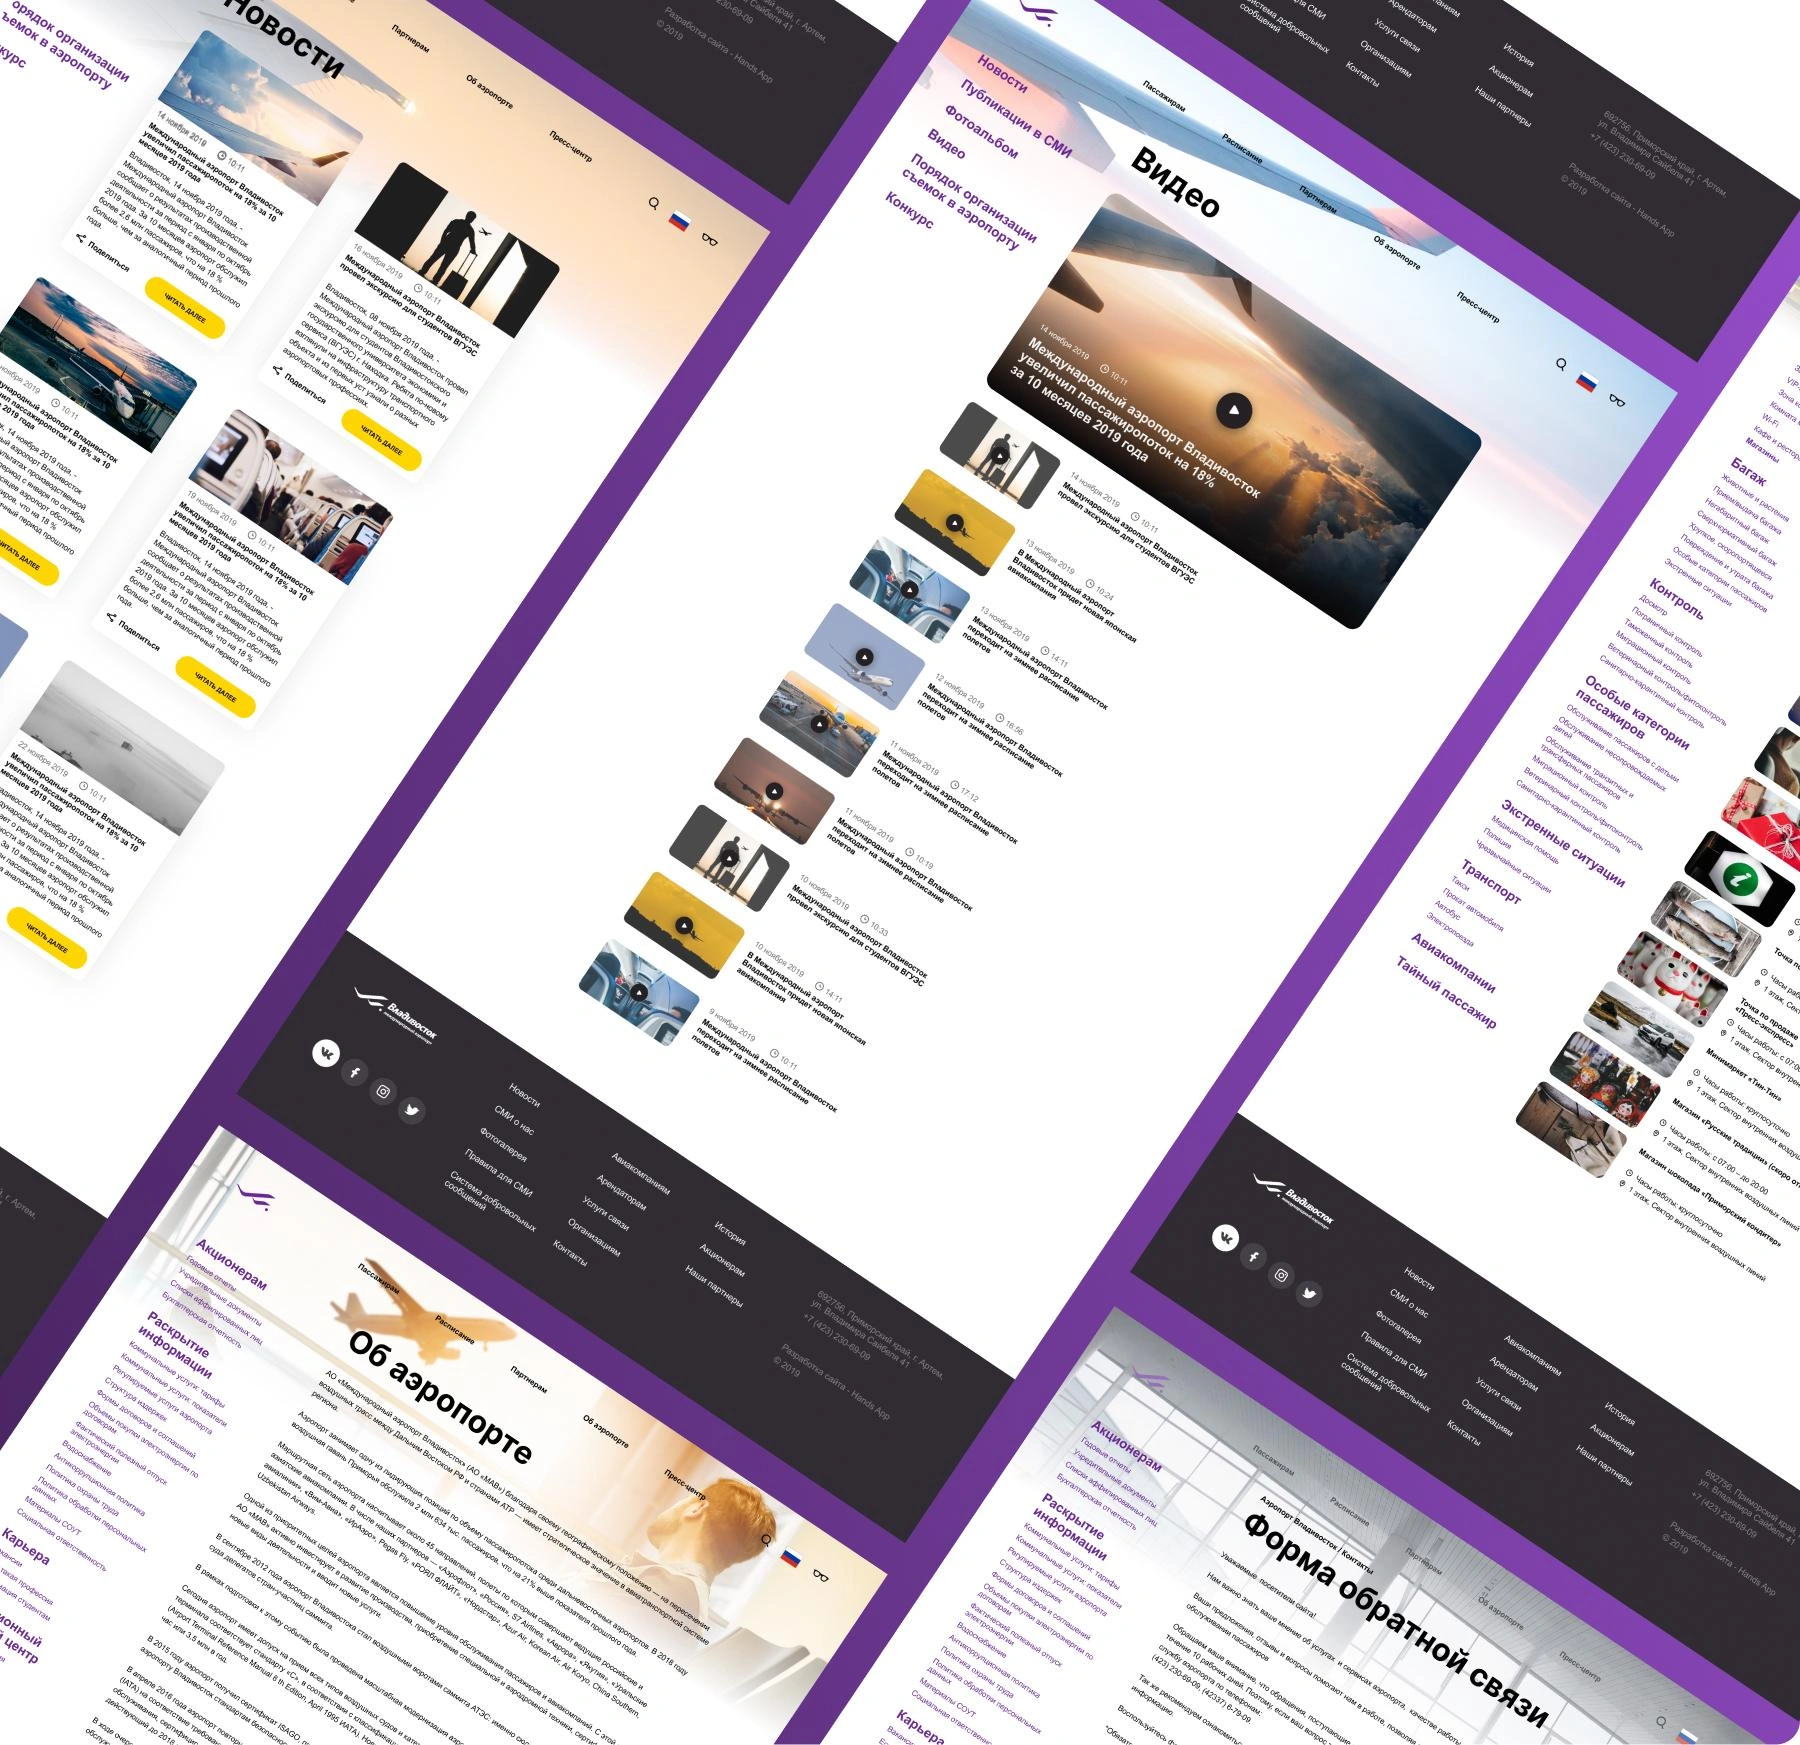Image resolution: width=1800 pixels, height=1745 pixels.
Task: Open Партнерам in the Новости page menu
Action: point(411,40)
